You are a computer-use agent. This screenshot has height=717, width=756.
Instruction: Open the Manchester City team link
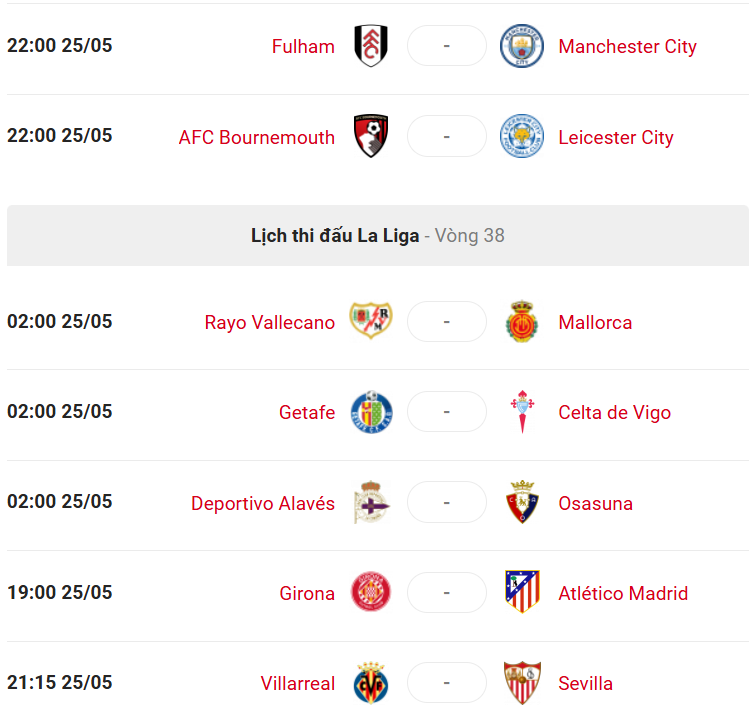[628, 47]
